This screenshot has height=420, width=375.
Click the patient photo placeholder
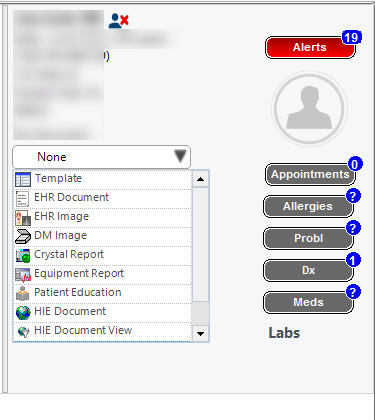click(309, 108)
